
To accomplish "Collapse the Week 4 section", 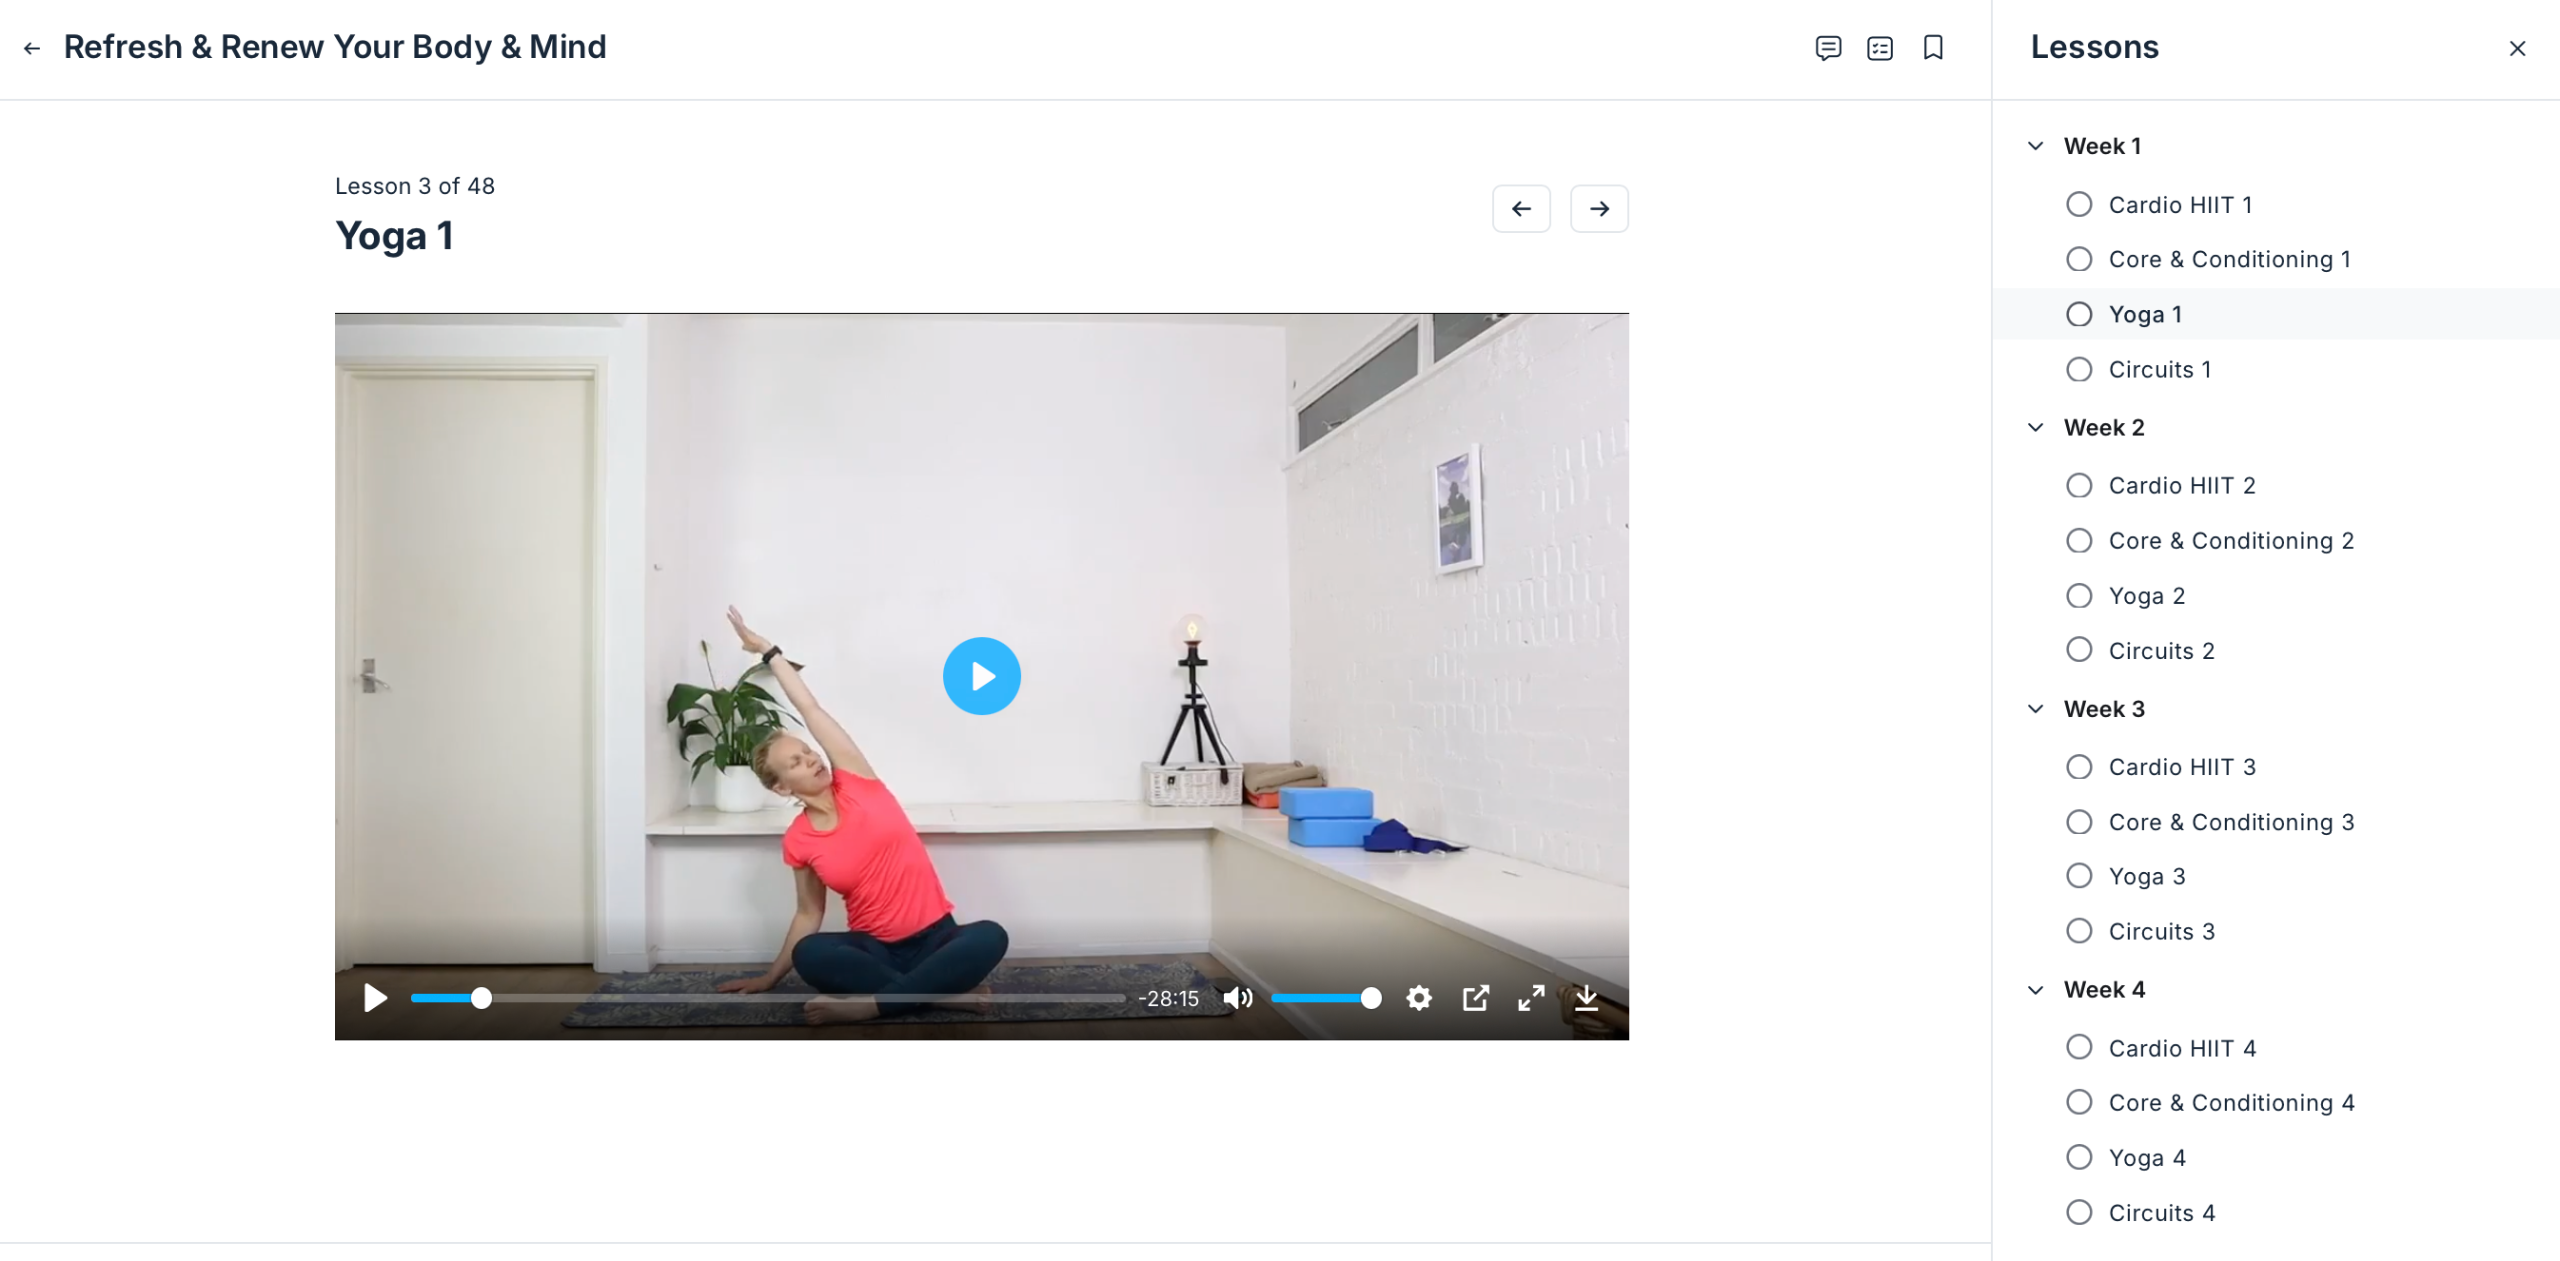I will click(2035, 990).
